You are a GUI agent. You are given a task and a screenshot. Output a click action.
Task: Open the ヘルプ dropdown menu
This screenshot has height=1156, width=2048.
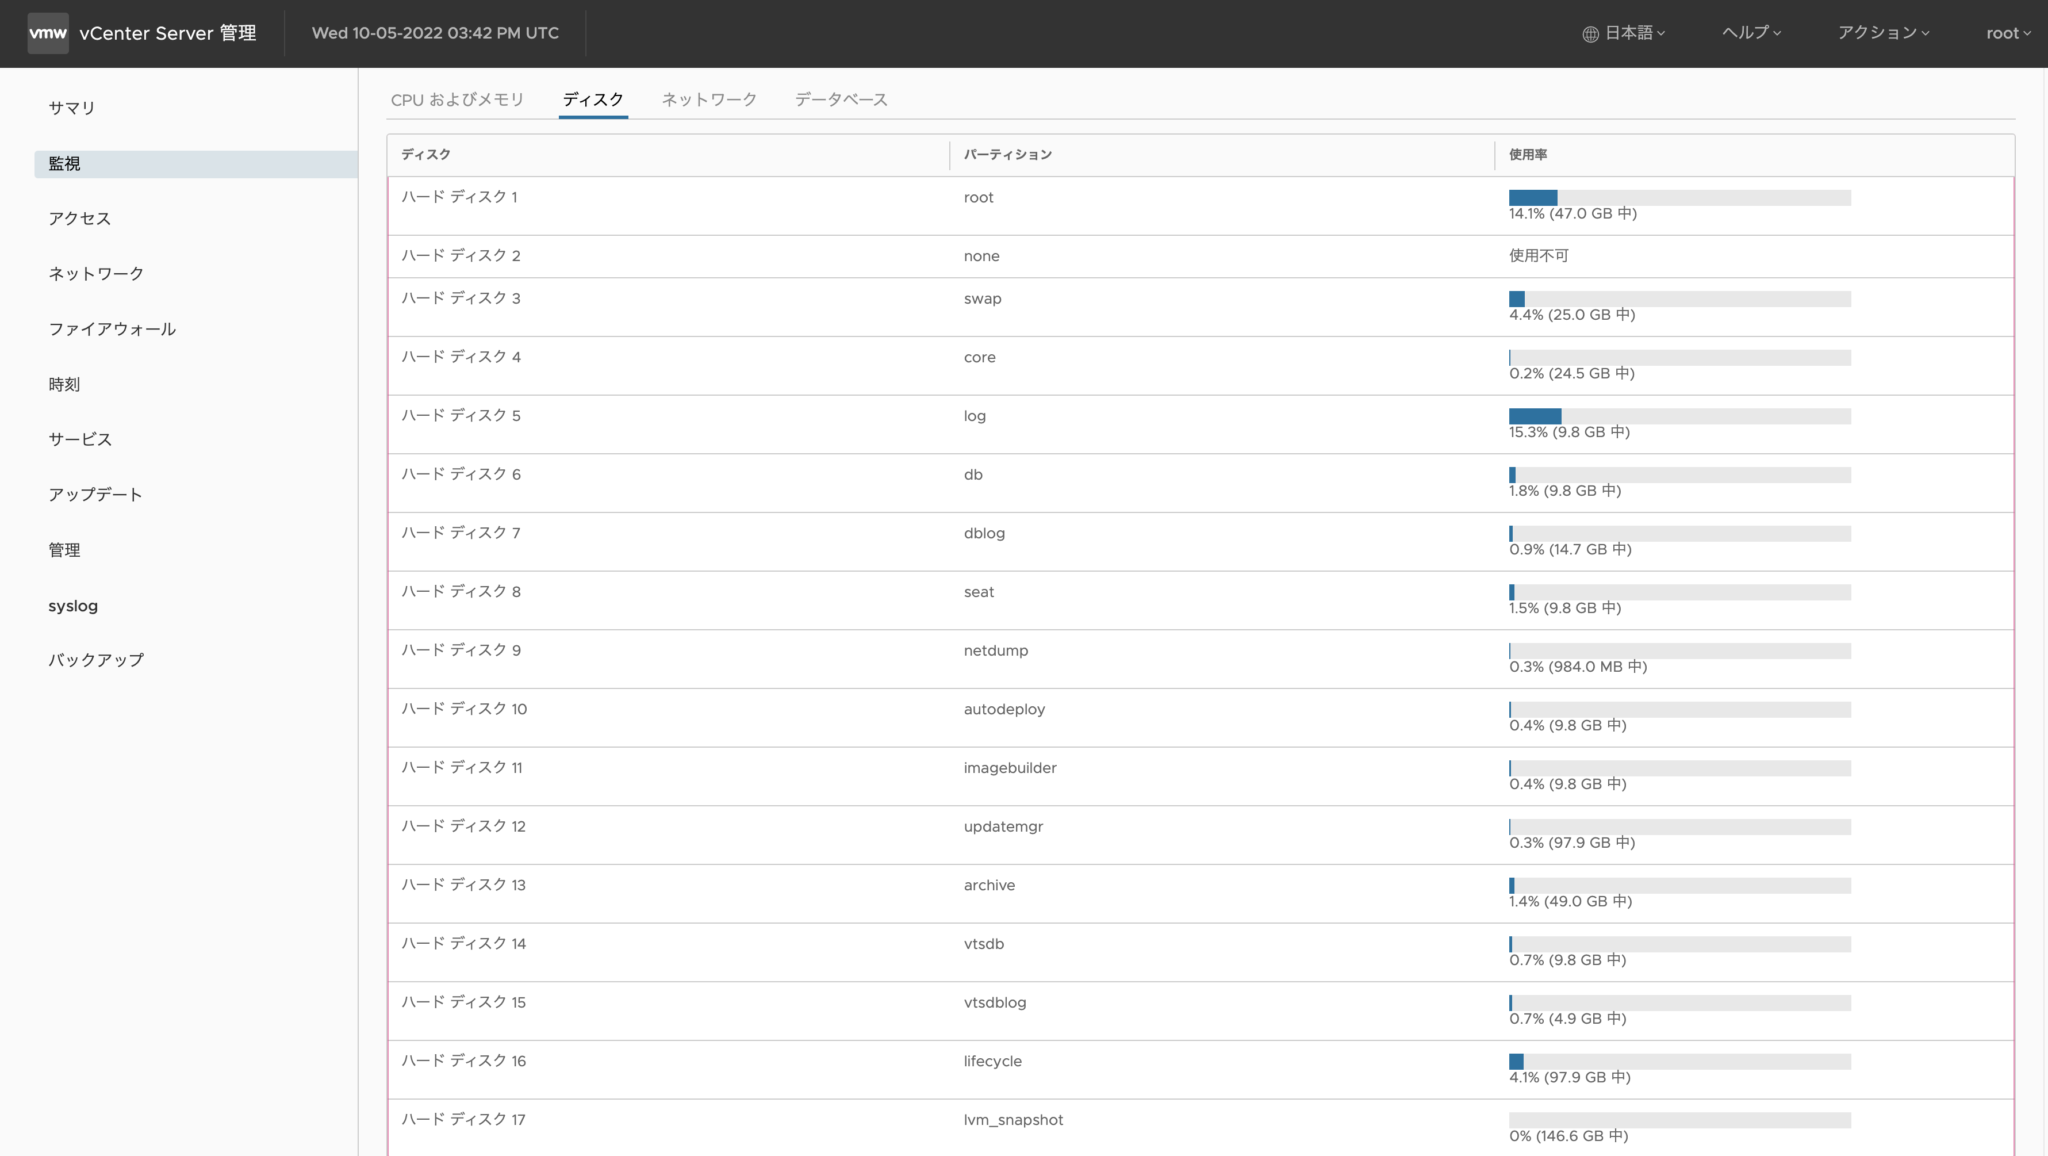click(x=1750, y=32)
